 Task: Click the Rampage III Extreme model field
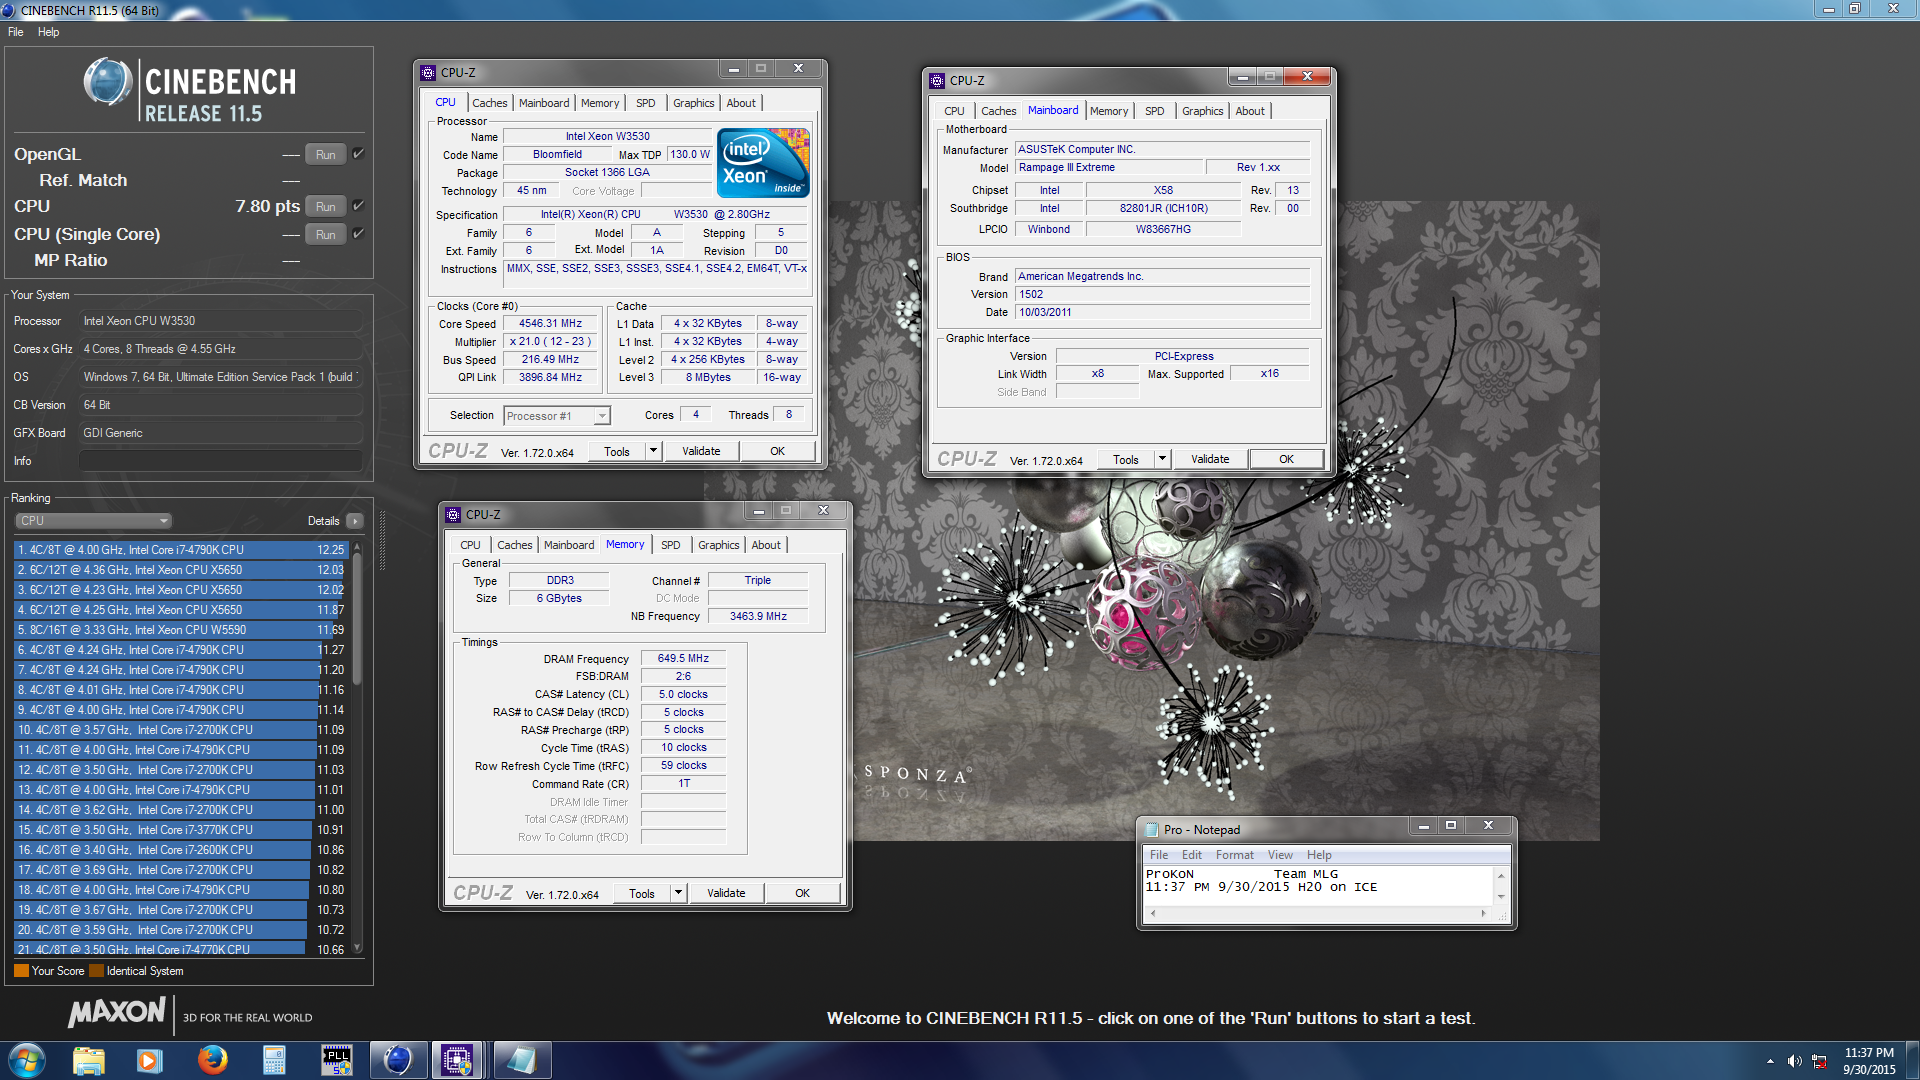(x=1107, y=167)
